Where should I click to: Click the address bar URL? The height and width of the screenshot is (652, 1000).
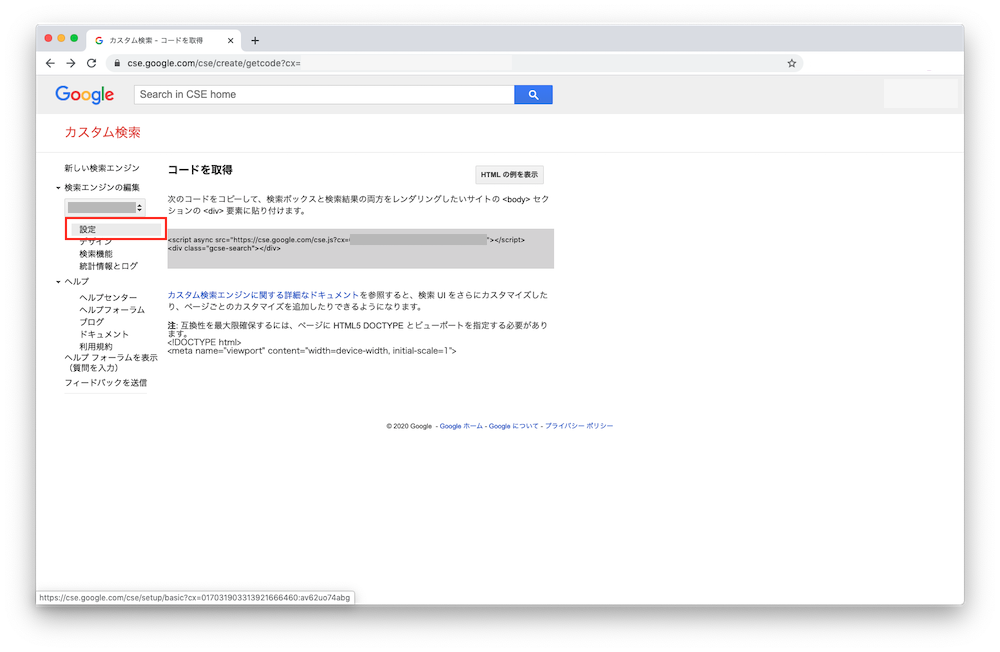point(214,63)
